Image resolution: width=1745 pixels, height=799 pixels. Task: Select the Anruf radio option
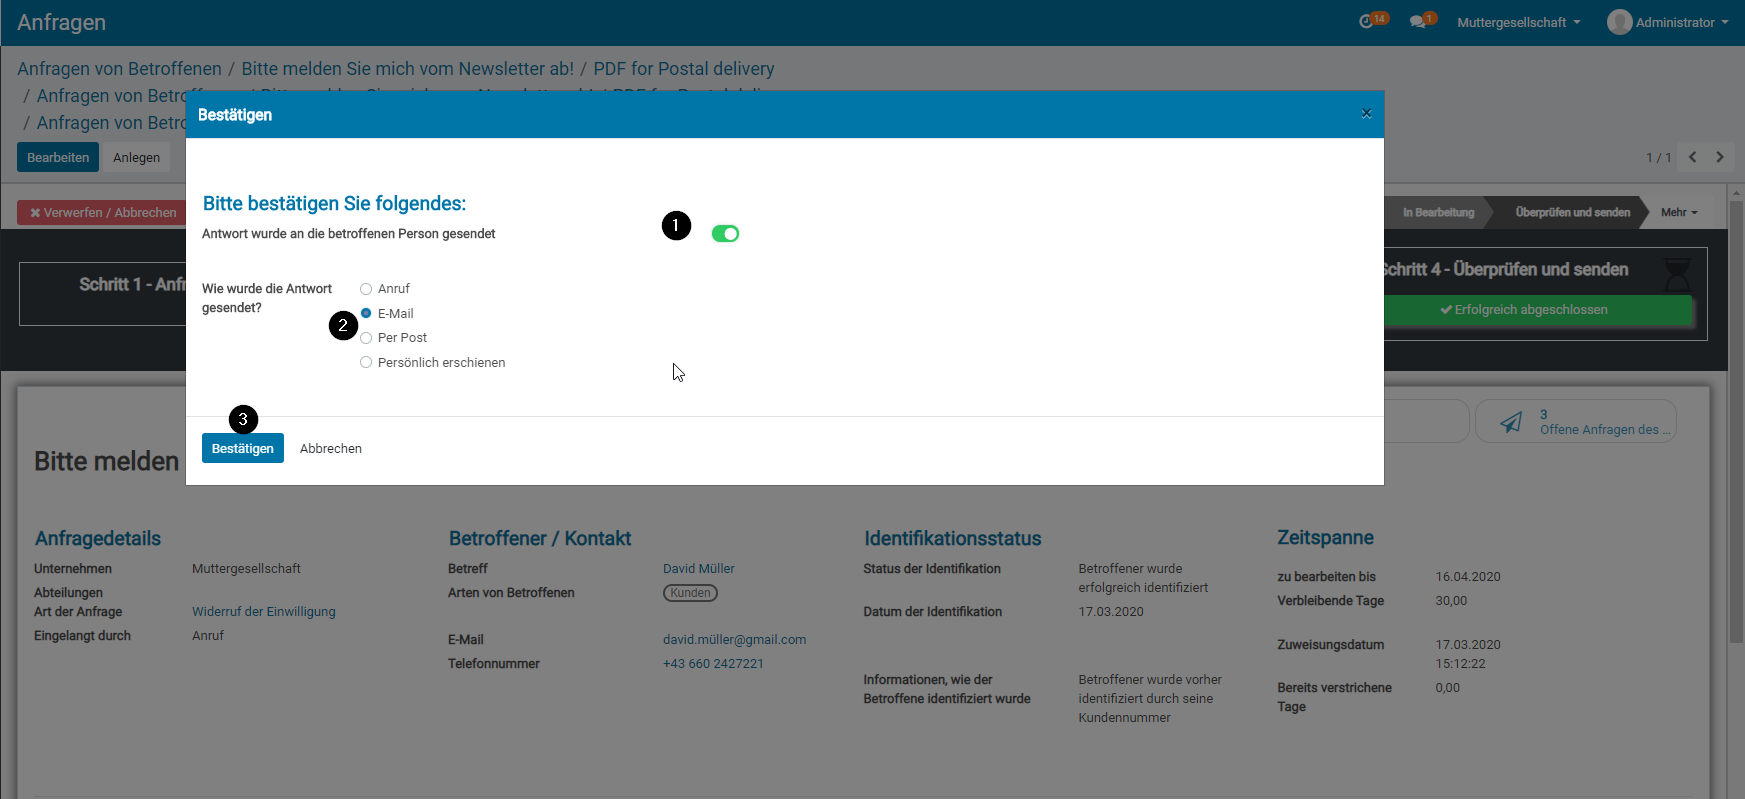(366, 289)
